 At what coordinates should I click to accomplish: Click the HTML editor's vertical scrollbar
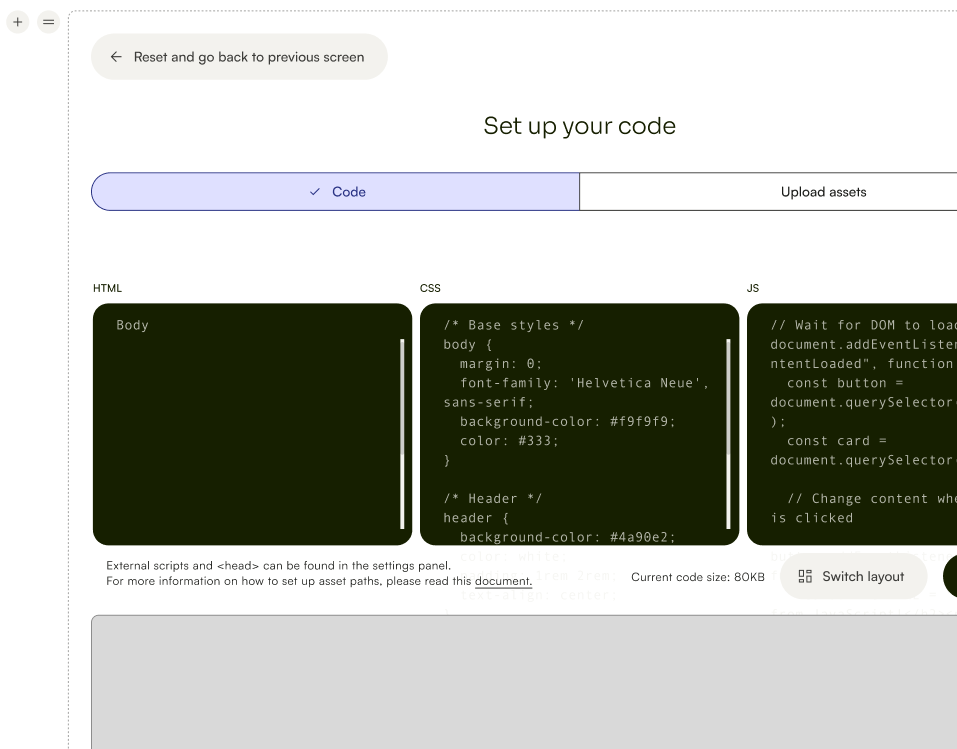pos(402,433)
